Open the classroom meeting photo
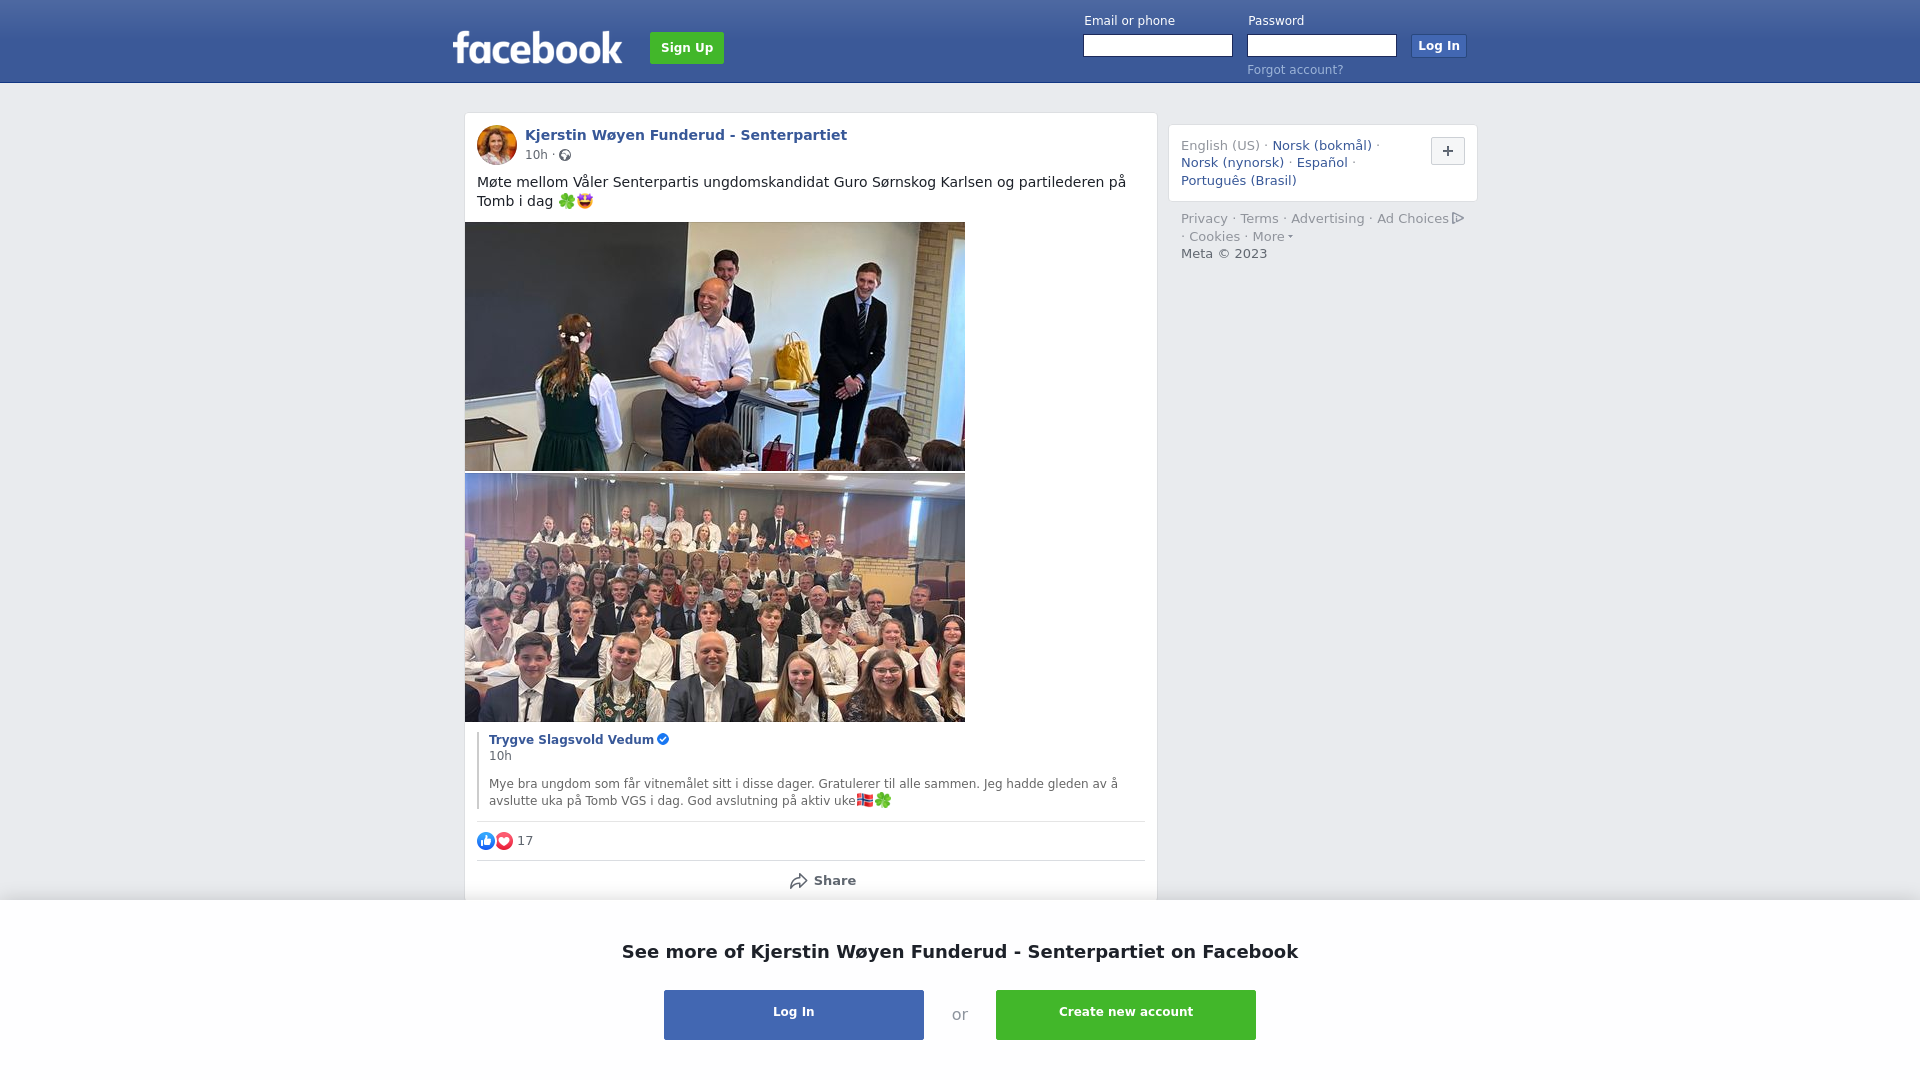The width and height of the screenshot is (1920, 1080). point(715,346)
